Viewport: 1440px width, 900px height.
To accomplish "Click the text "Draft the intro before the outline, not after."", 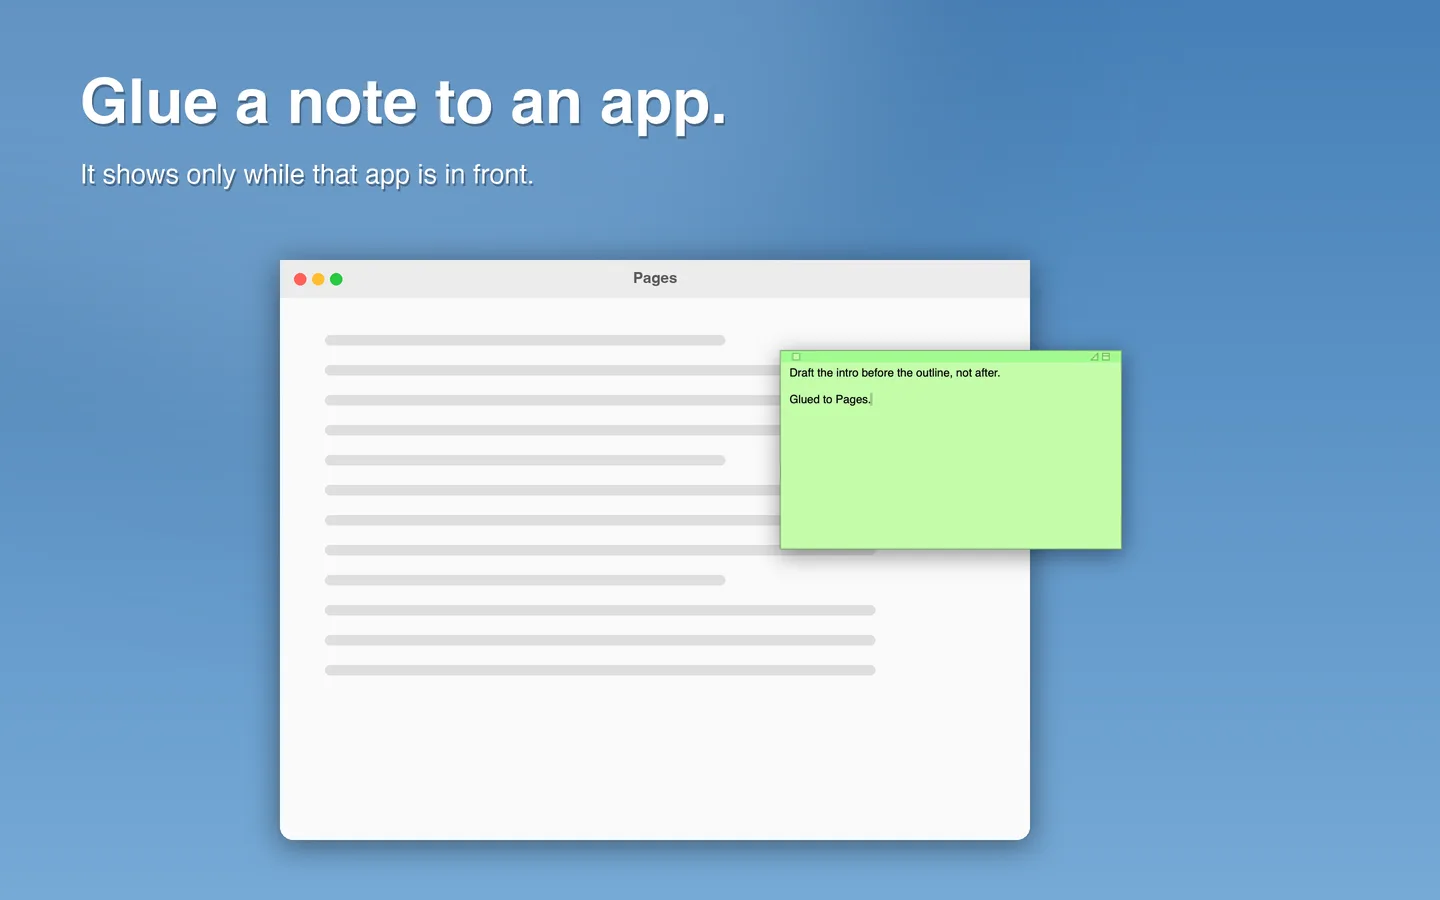I will [x=894, y=373].
